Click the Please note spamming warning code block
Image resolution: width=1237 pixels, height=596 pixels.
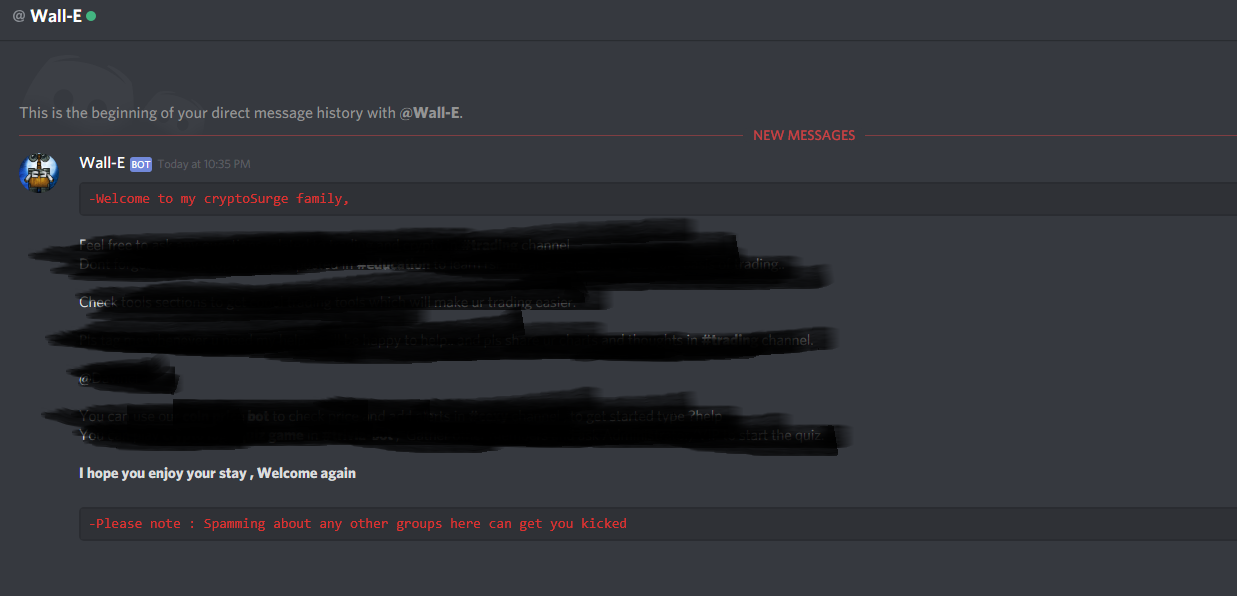point(658,523)
